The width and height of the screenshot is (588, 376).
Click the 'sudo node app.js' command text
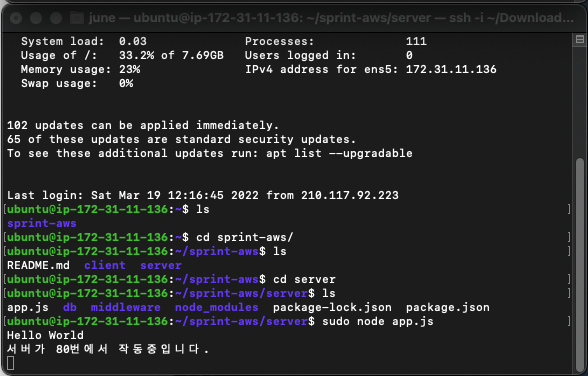click(378, 321)
